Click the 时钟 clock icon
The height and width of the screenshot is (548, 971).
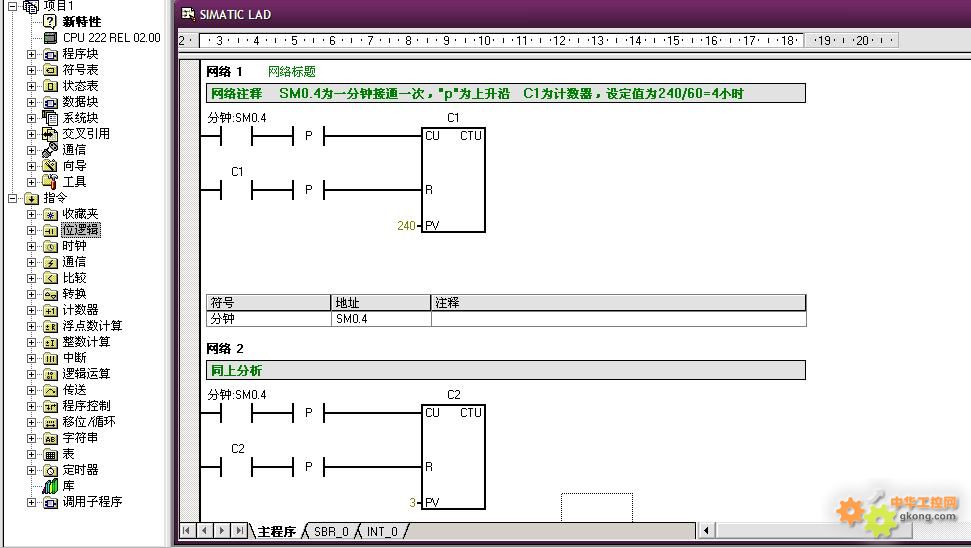[50, 246]
